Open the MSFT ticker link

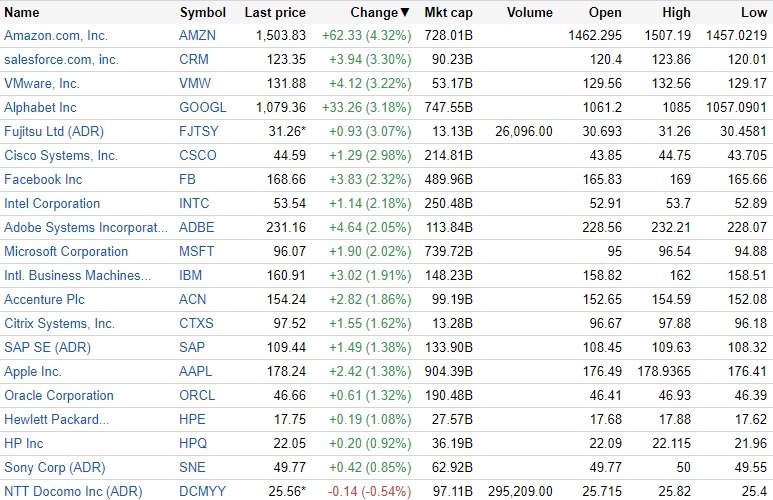click(197, 251)
